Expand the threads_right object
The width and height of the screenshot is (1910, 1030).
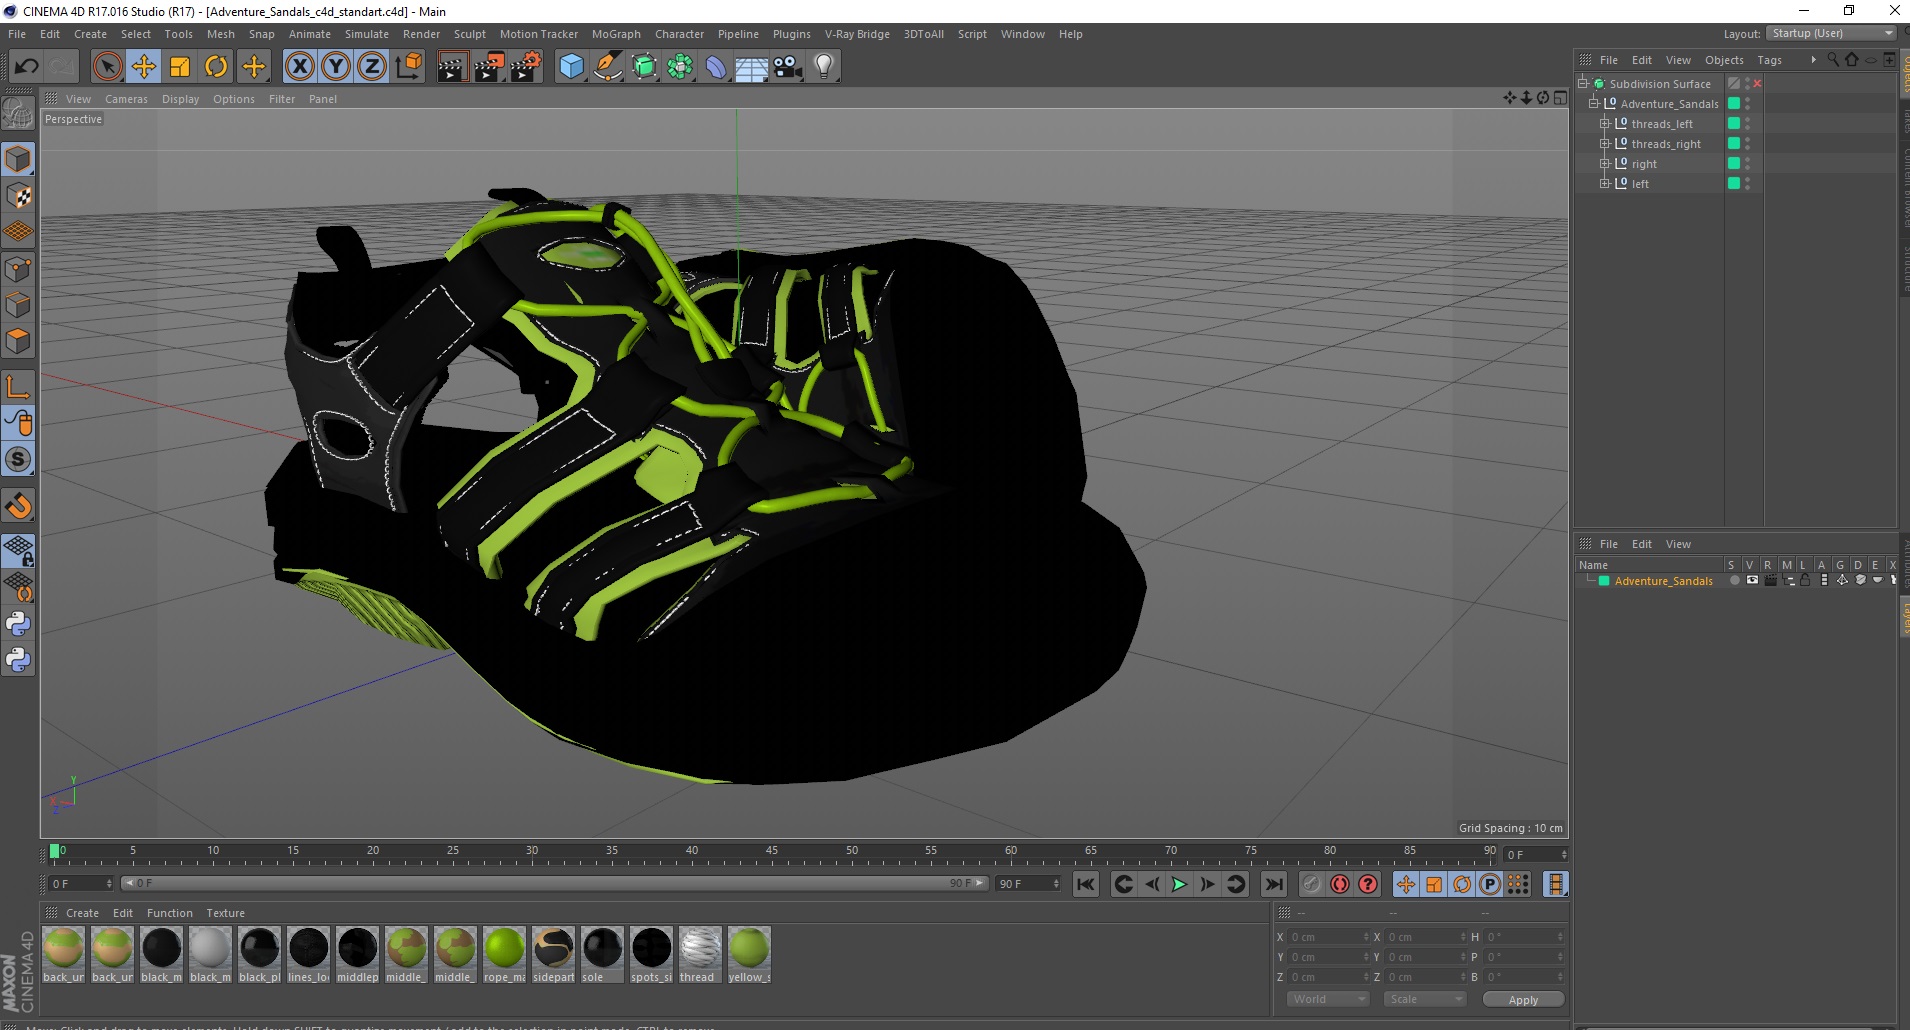1605,143
